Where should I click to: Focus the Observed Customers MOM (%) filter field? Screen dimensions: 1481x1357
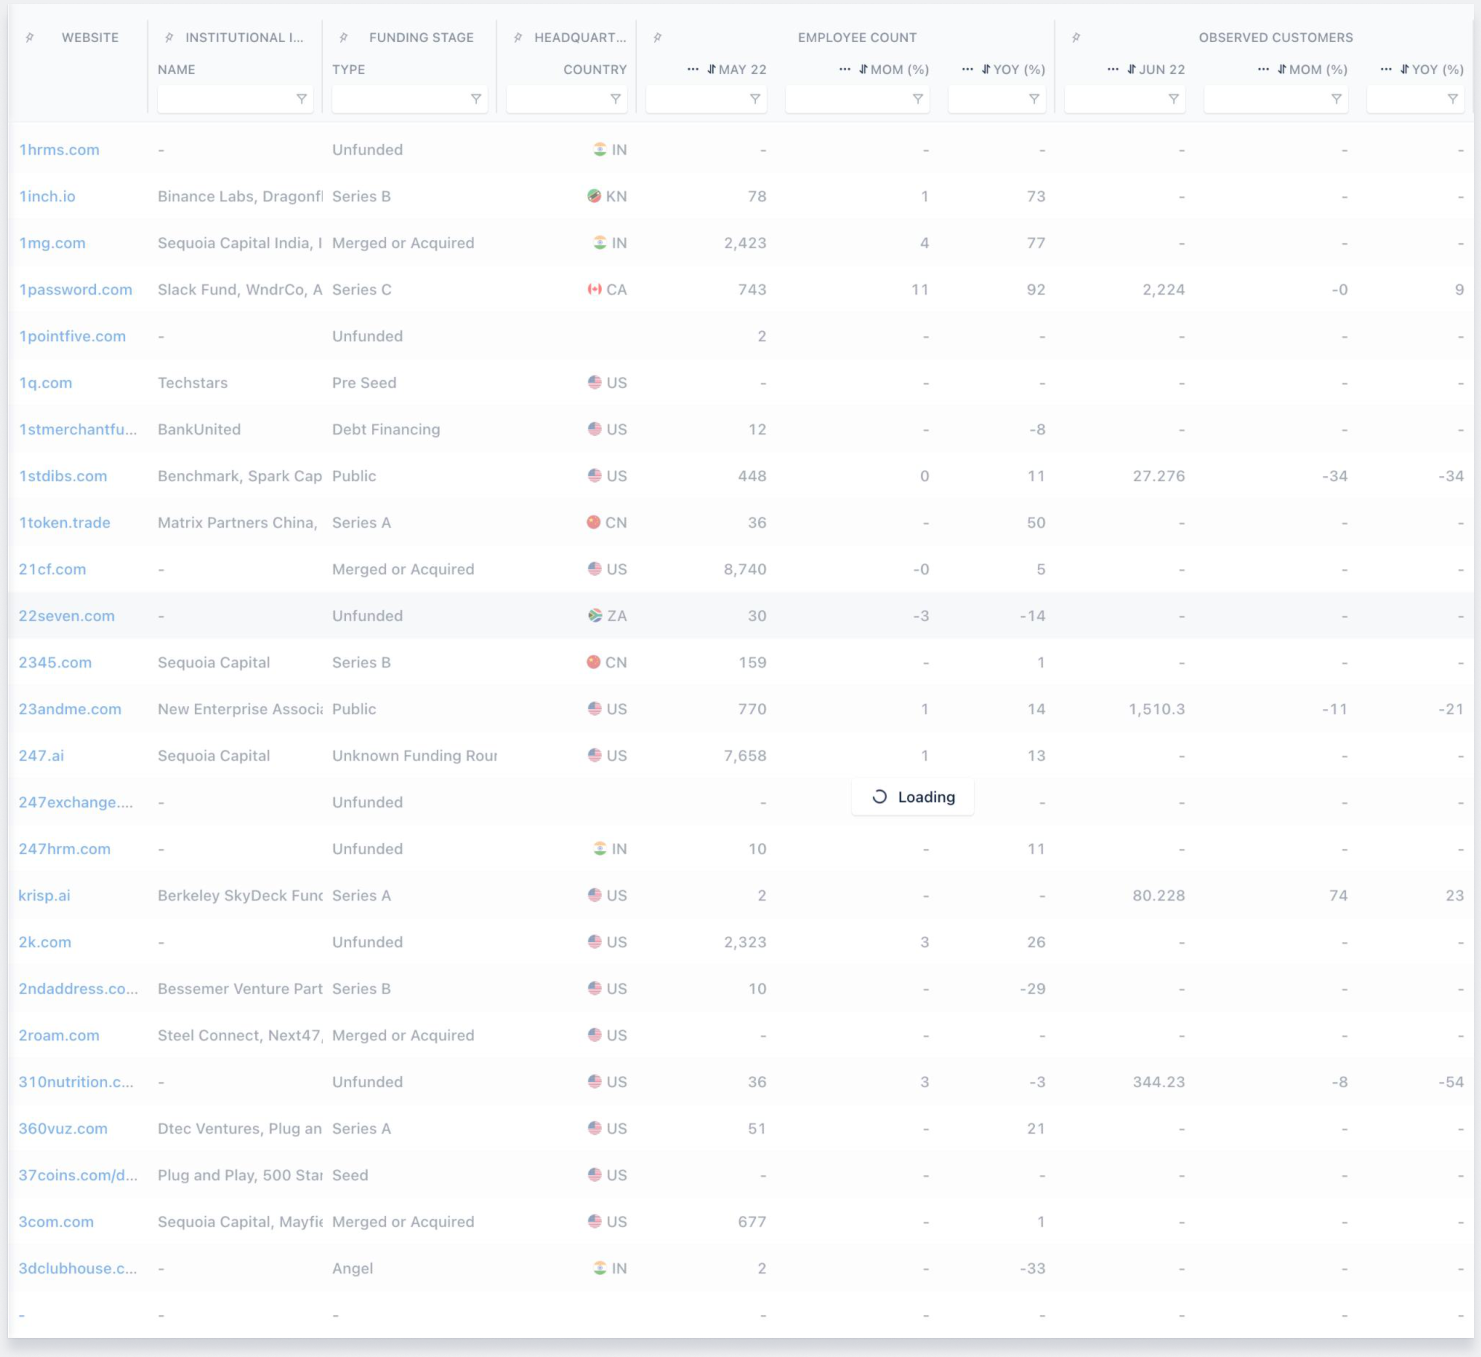[x=1276, y=99]
